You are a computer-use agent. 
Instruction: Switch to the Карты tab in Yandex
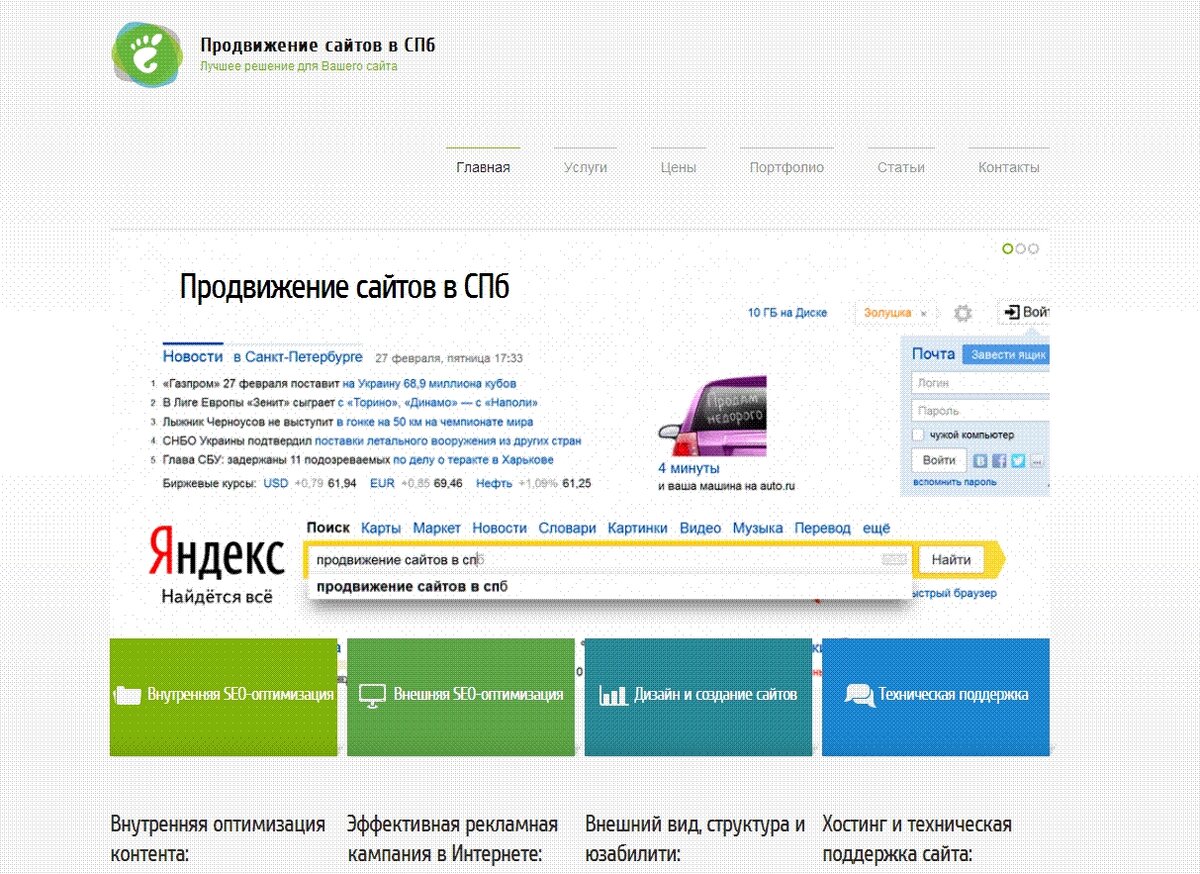381,528
